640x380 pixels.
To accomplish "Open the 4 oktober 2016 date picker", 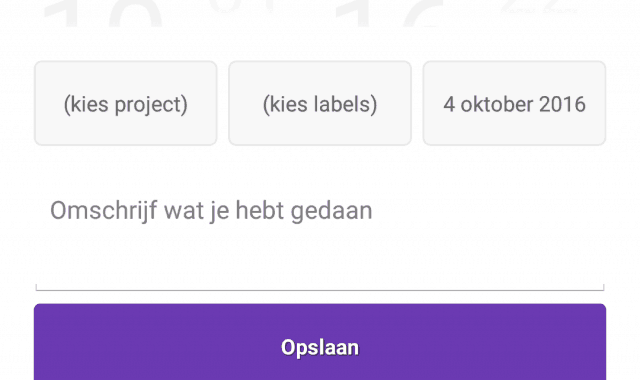I will click(514, 103).
